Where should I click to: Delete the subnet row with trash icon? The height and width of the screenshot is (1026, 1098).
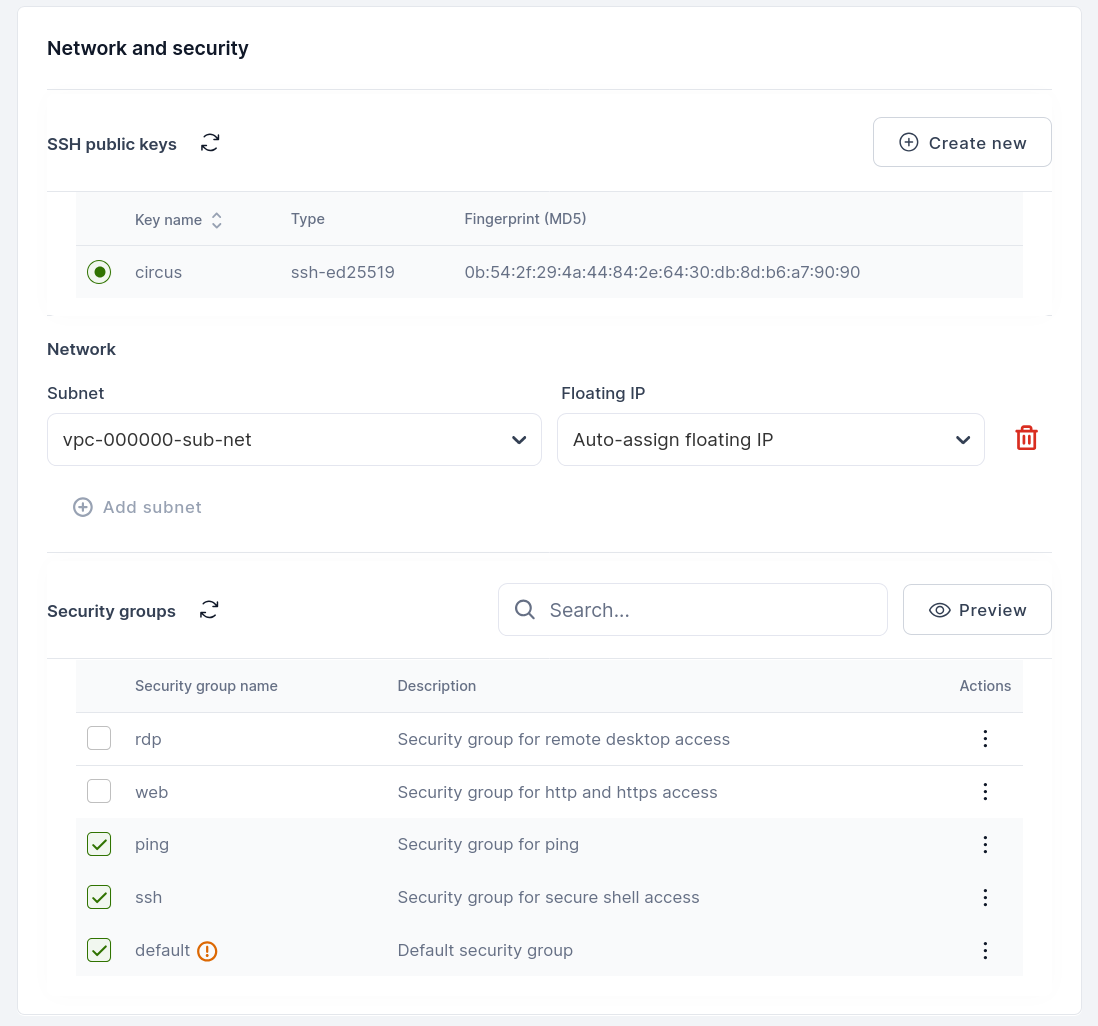click(x=1026, y=438)
